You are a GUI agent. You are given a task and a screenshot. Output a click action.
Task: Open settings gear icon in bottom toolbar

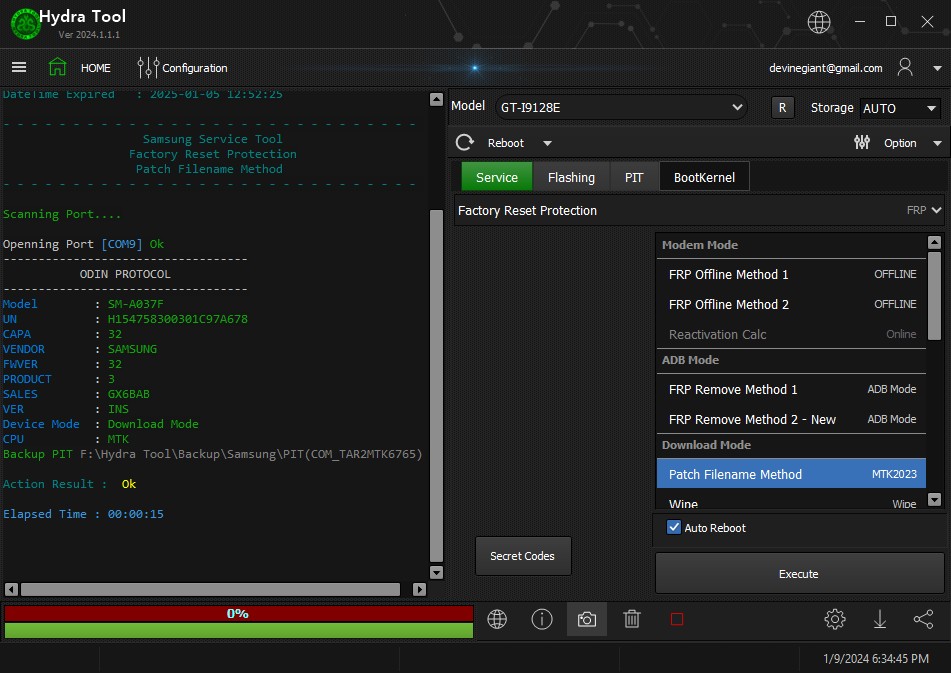[x=835, y=619]
